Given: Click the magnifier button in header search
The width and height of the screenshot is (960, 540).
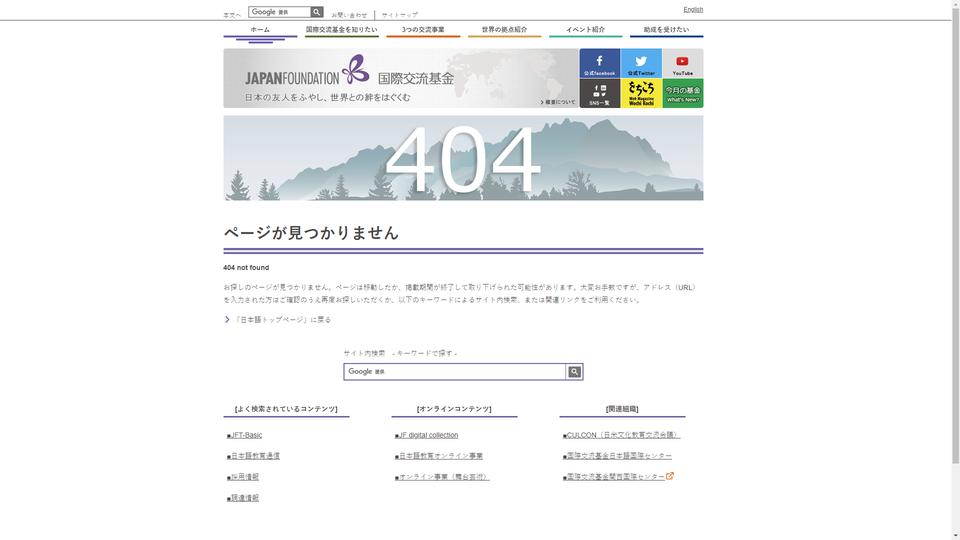Looking at the screenshot, I should (x=317, y=12).
